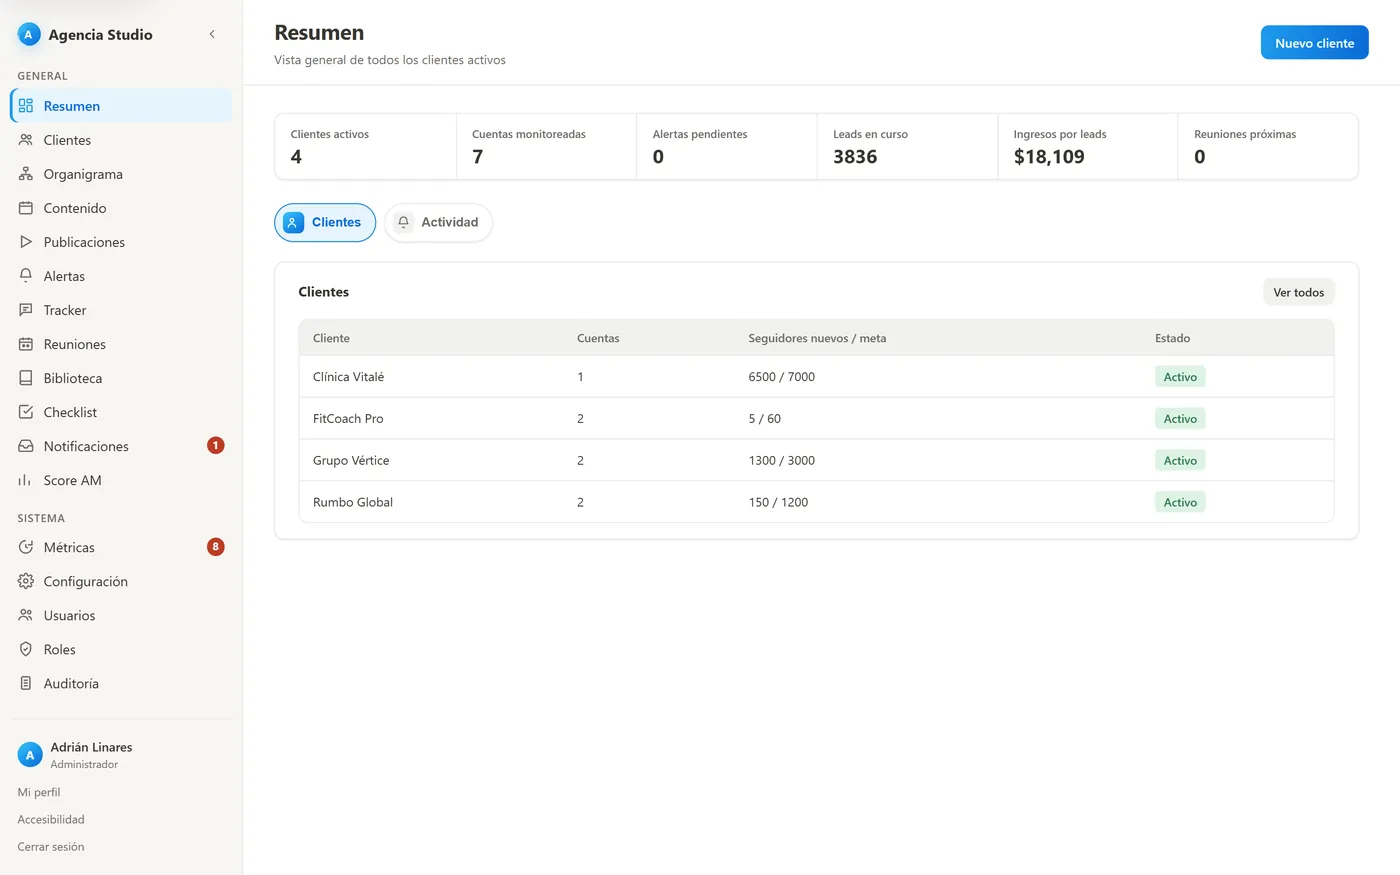Click the Contenido calendar icon
The image size is (1400, 875).
[26, 208]
